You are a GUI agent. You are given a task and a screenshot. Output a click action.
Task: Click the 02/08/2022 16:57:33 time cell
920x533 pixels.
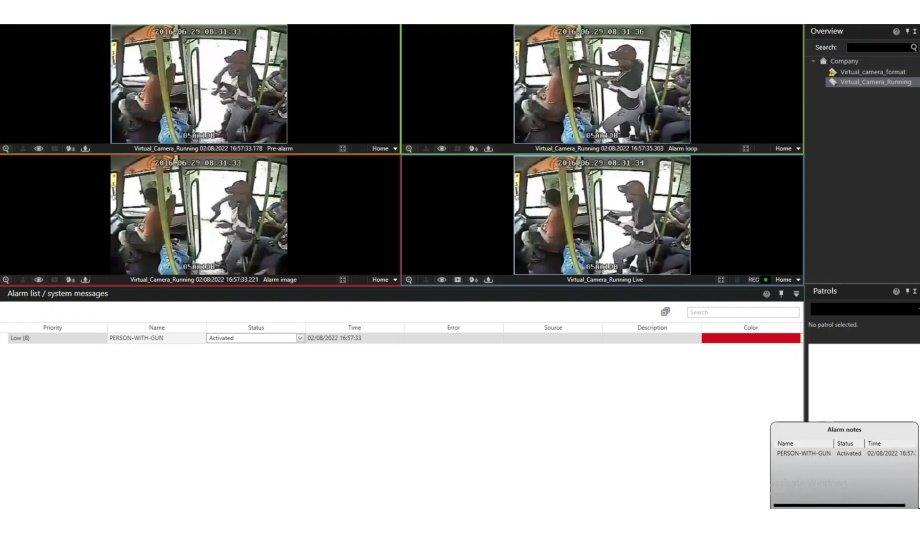click(x=354, y=338)
